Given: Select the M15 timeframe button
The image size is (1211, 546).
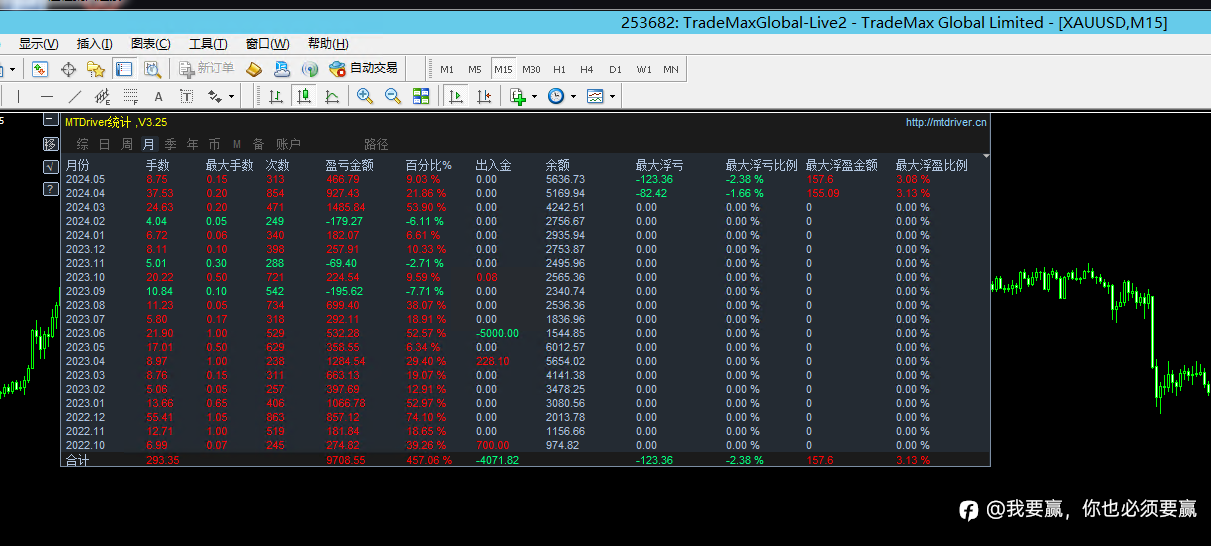Looking at the screenshot, I should tap(503, 69).
